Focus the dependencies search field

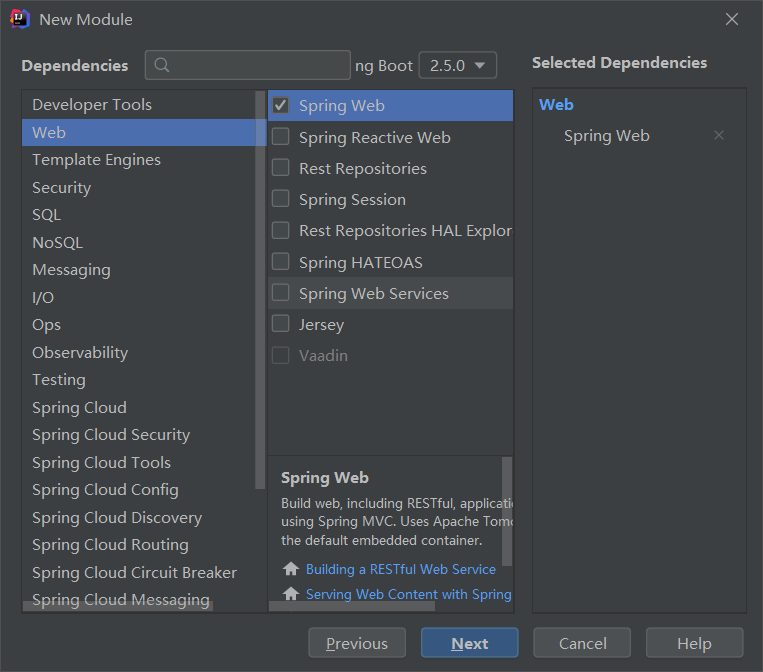point(248,65)
